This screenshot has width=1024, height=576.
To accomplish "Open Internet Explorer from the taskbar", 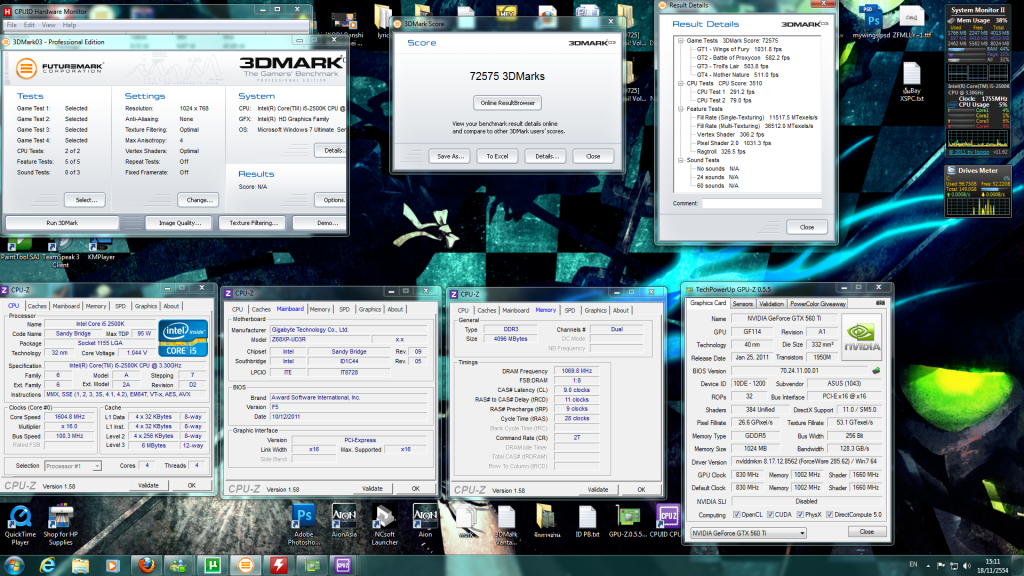I will [x=47, y=565].
